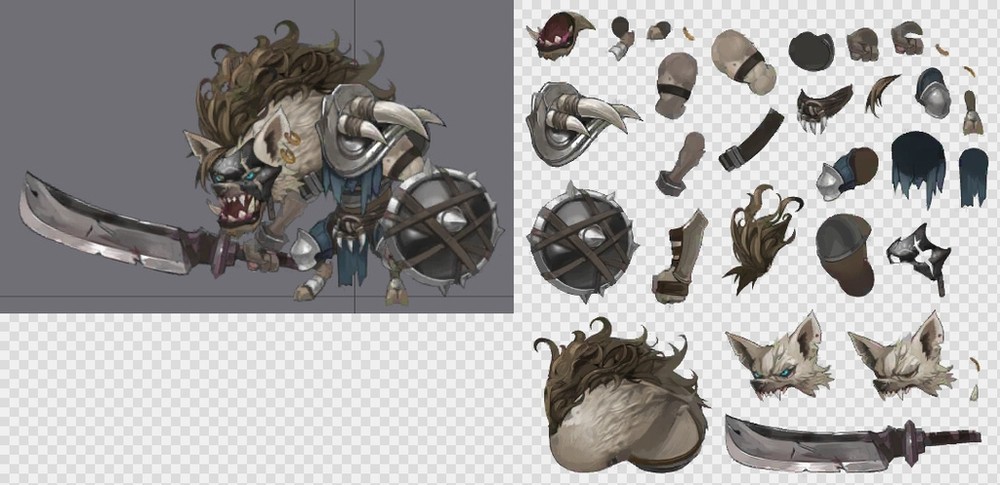The height and width of the screenshot is (485, 1000).
Task: Select the dark leather belt strap piece
Action: pyautogui.click(x=752, y=140)
